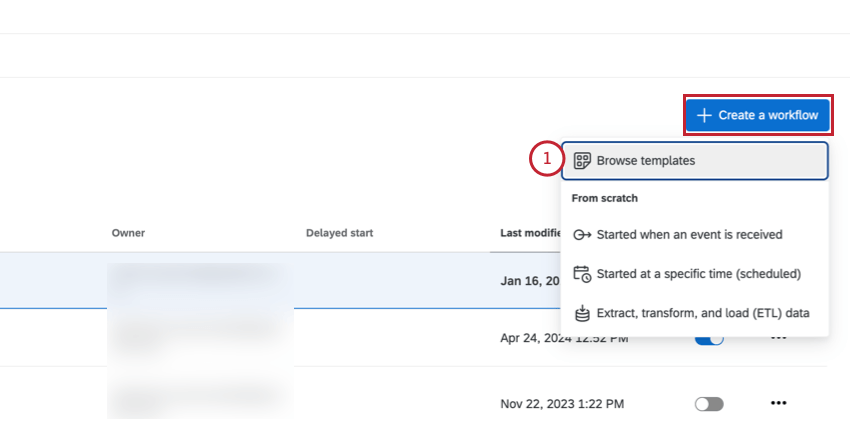Open three-dot menu in Apr 24, 2024 row
The width and height of the screenshot is (850, 425).
pos(778,340)
